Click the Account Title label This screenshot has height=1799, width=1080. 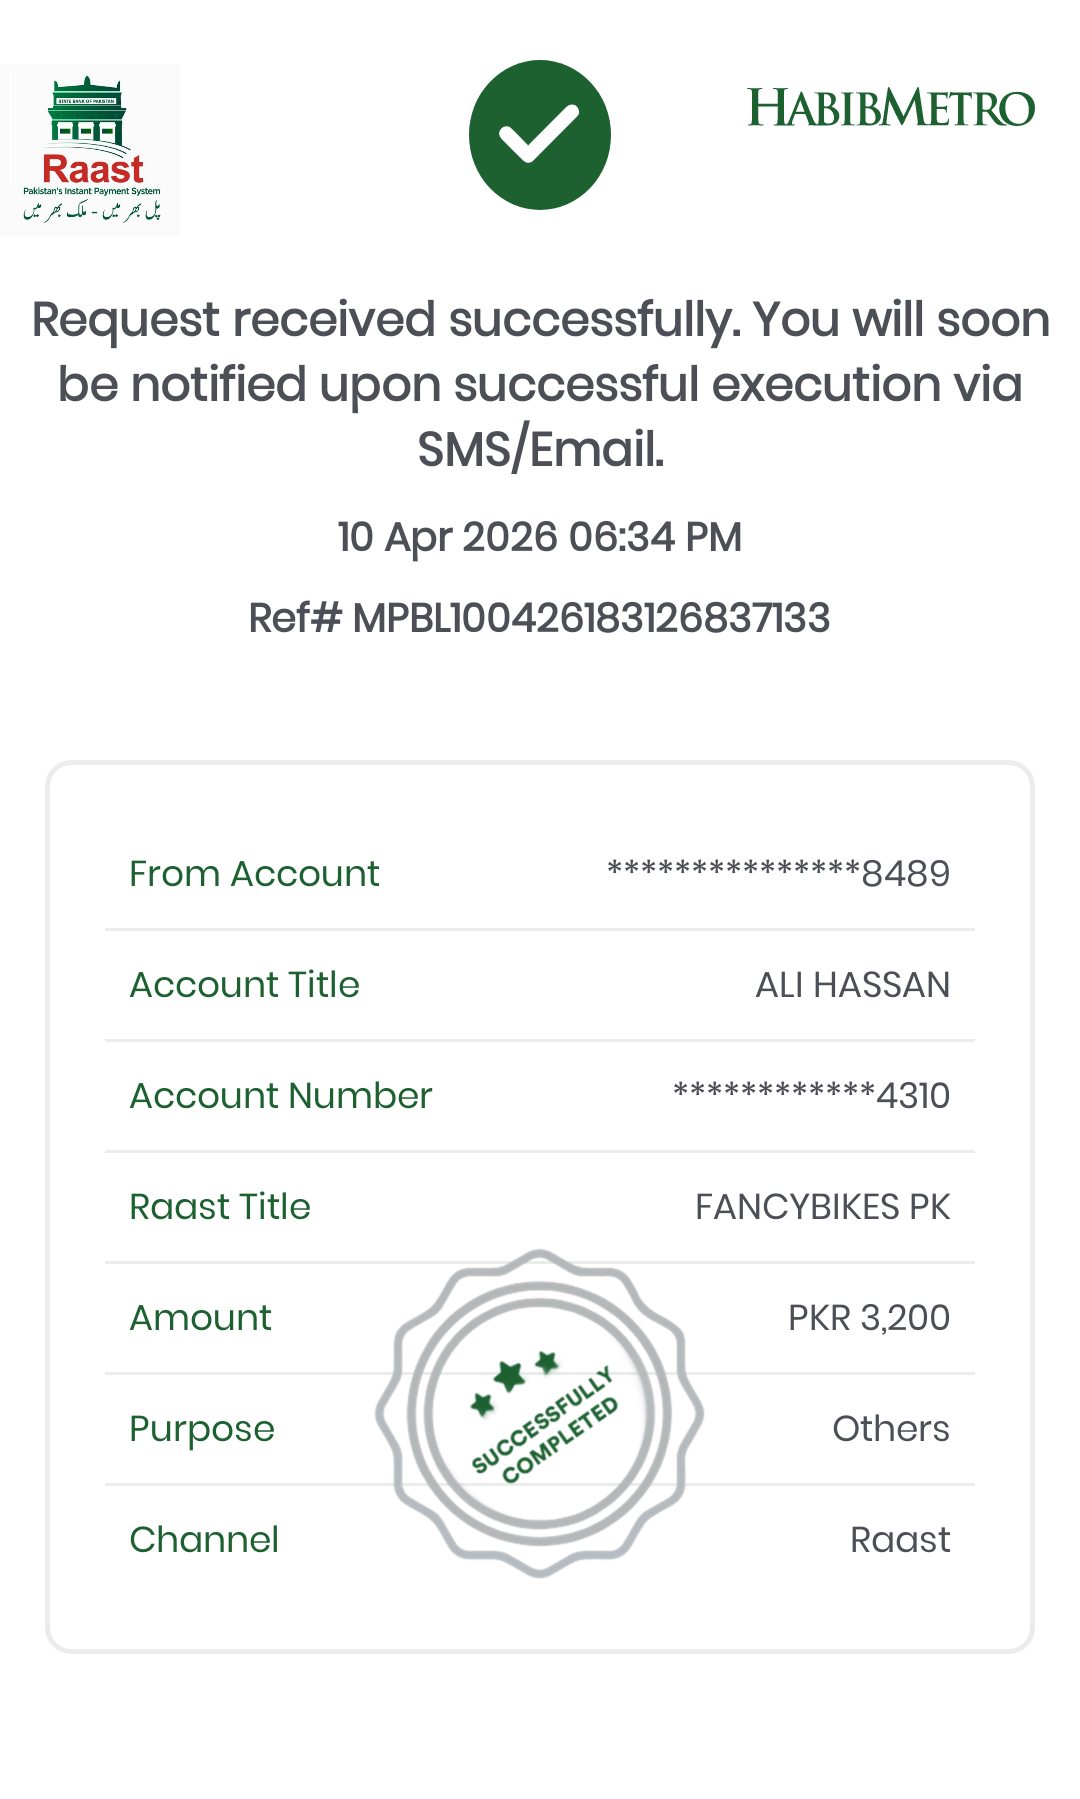pos(244,985)
